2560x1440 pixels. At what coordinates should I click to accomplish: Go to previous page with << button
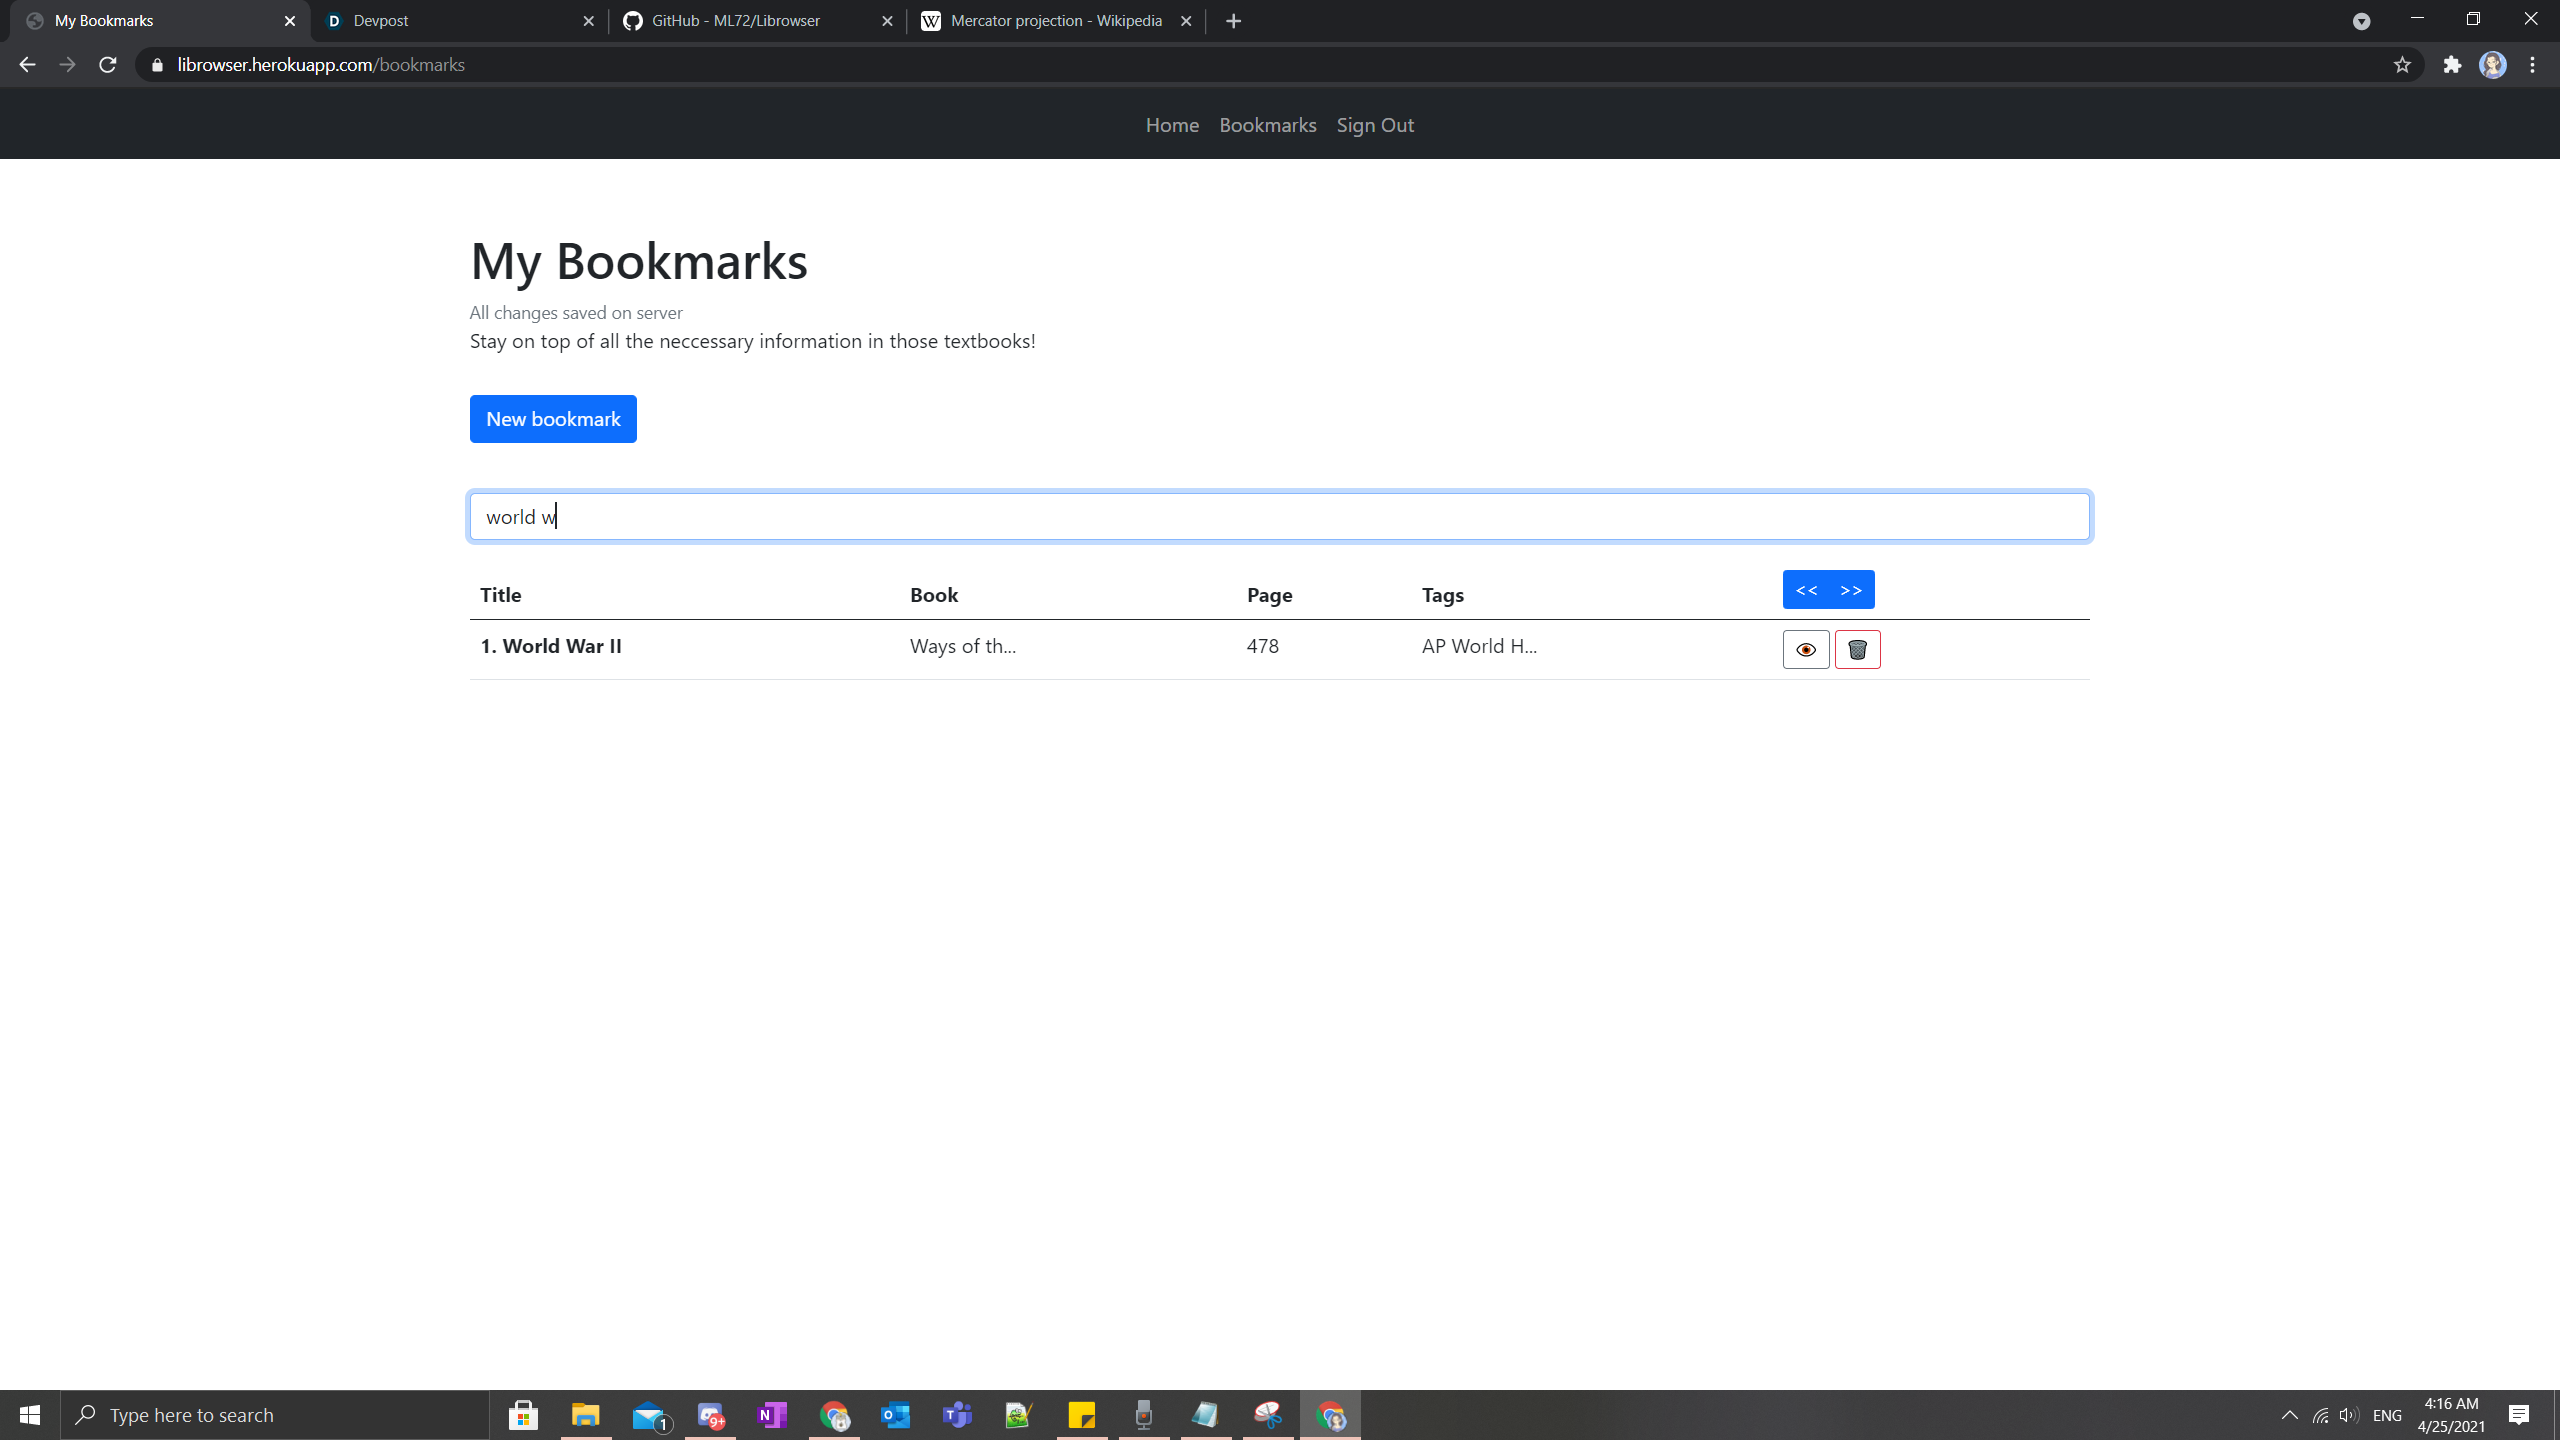tap(1806, 590)
